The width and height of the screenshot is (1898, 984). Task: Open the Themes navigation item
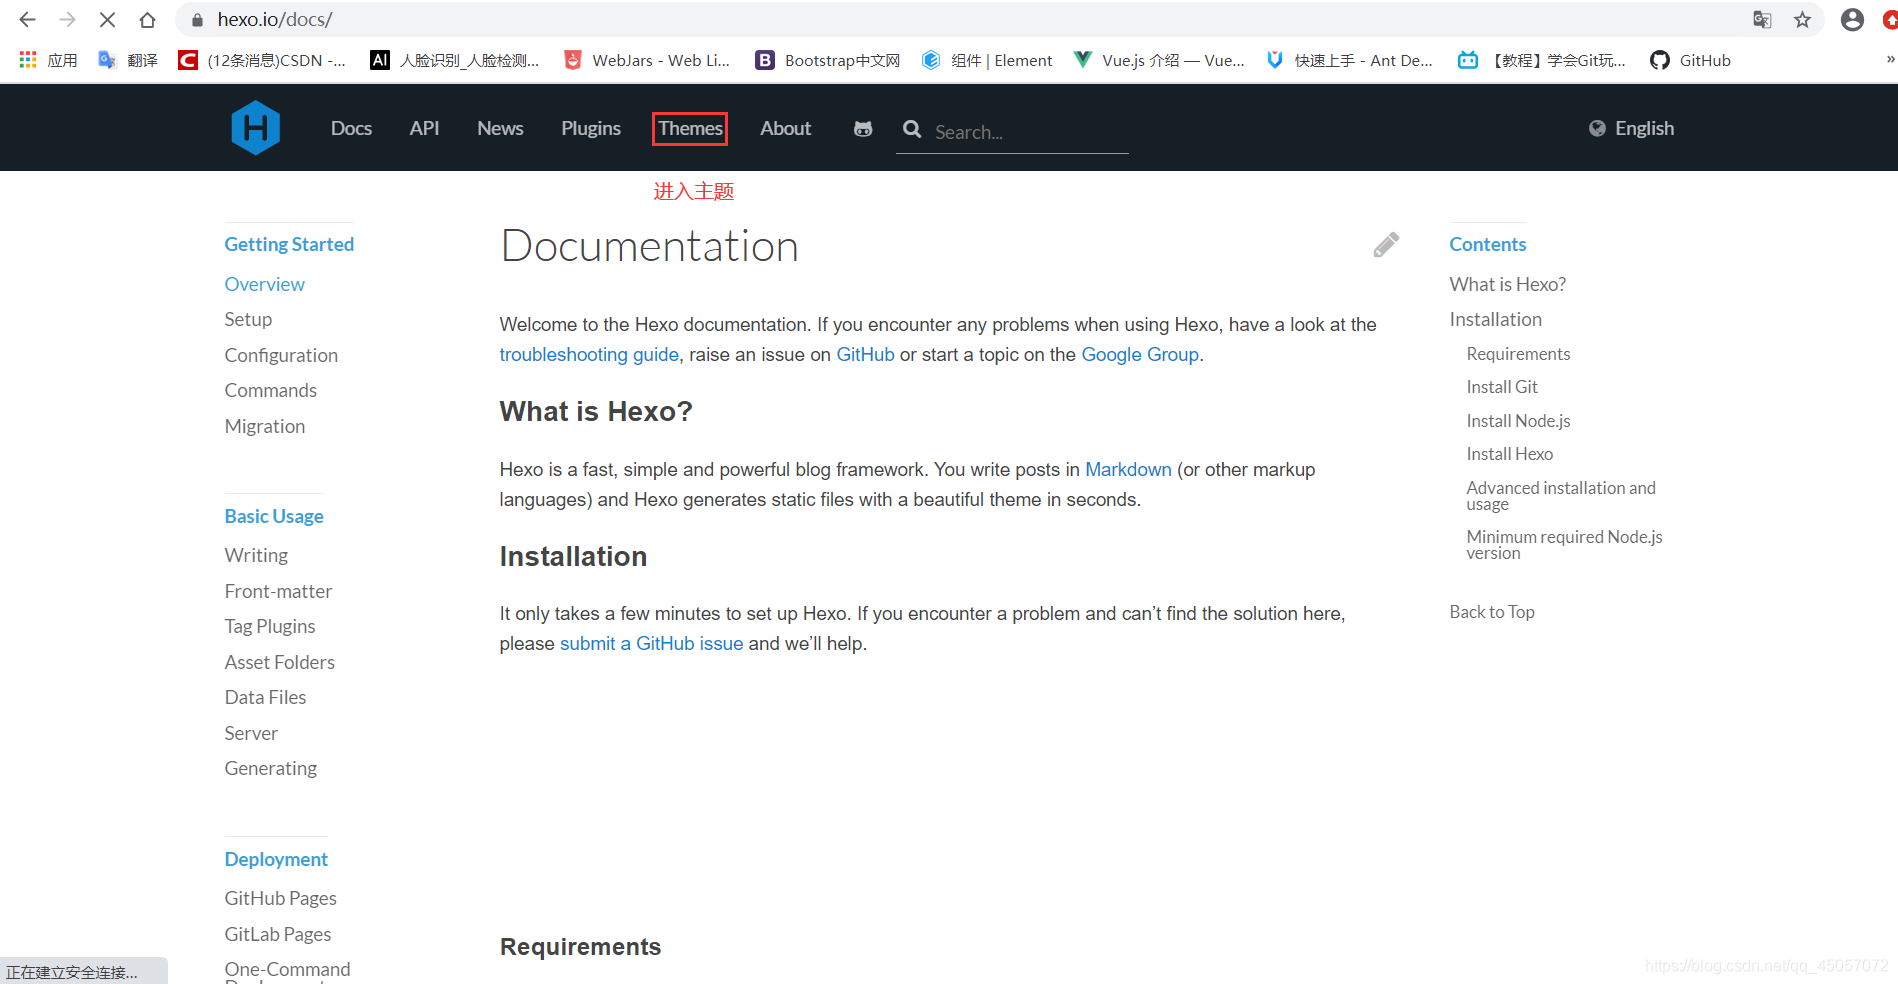point(690,128)
